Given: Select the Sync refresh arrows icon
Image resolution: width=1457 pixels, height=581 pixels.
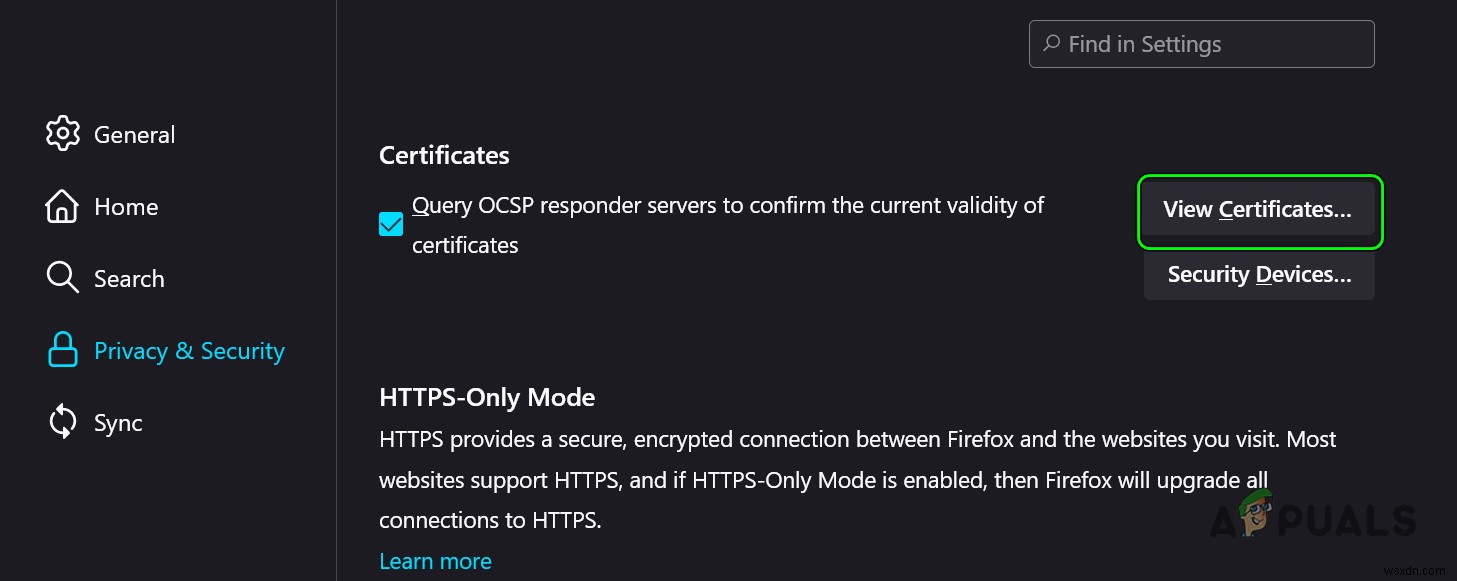Looking at the screenshot, I should pos(62,422).
